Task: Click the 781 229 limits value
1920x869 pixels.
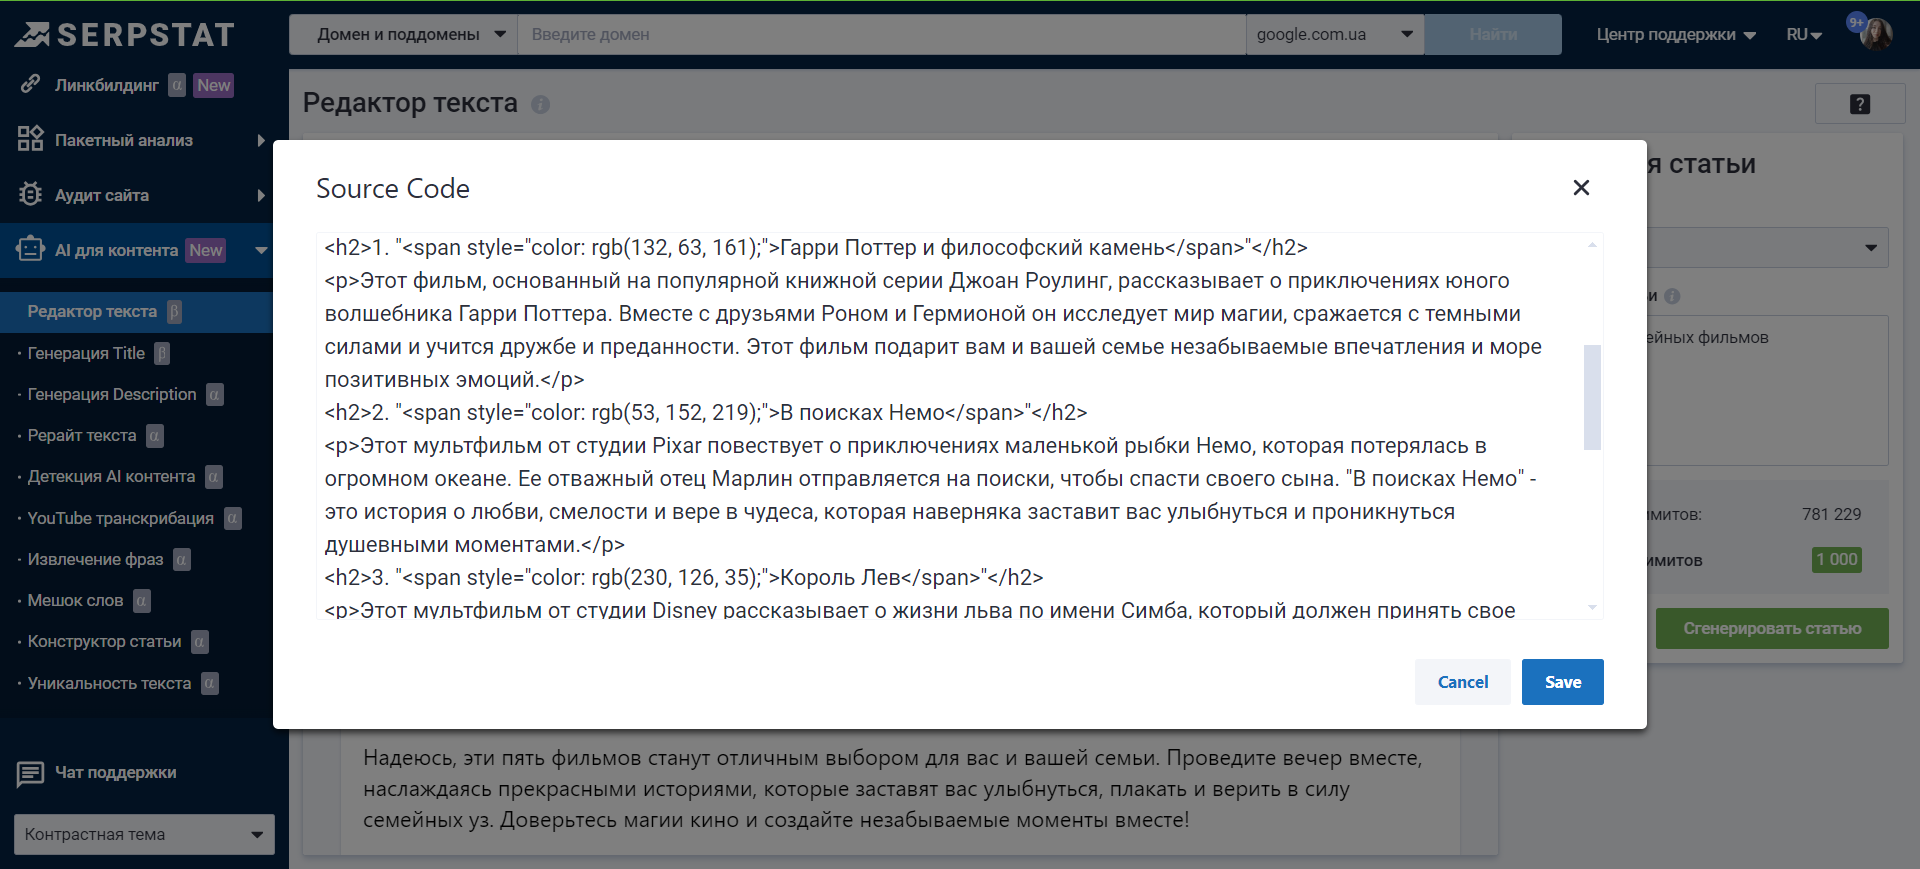Action: [1831, 514]
